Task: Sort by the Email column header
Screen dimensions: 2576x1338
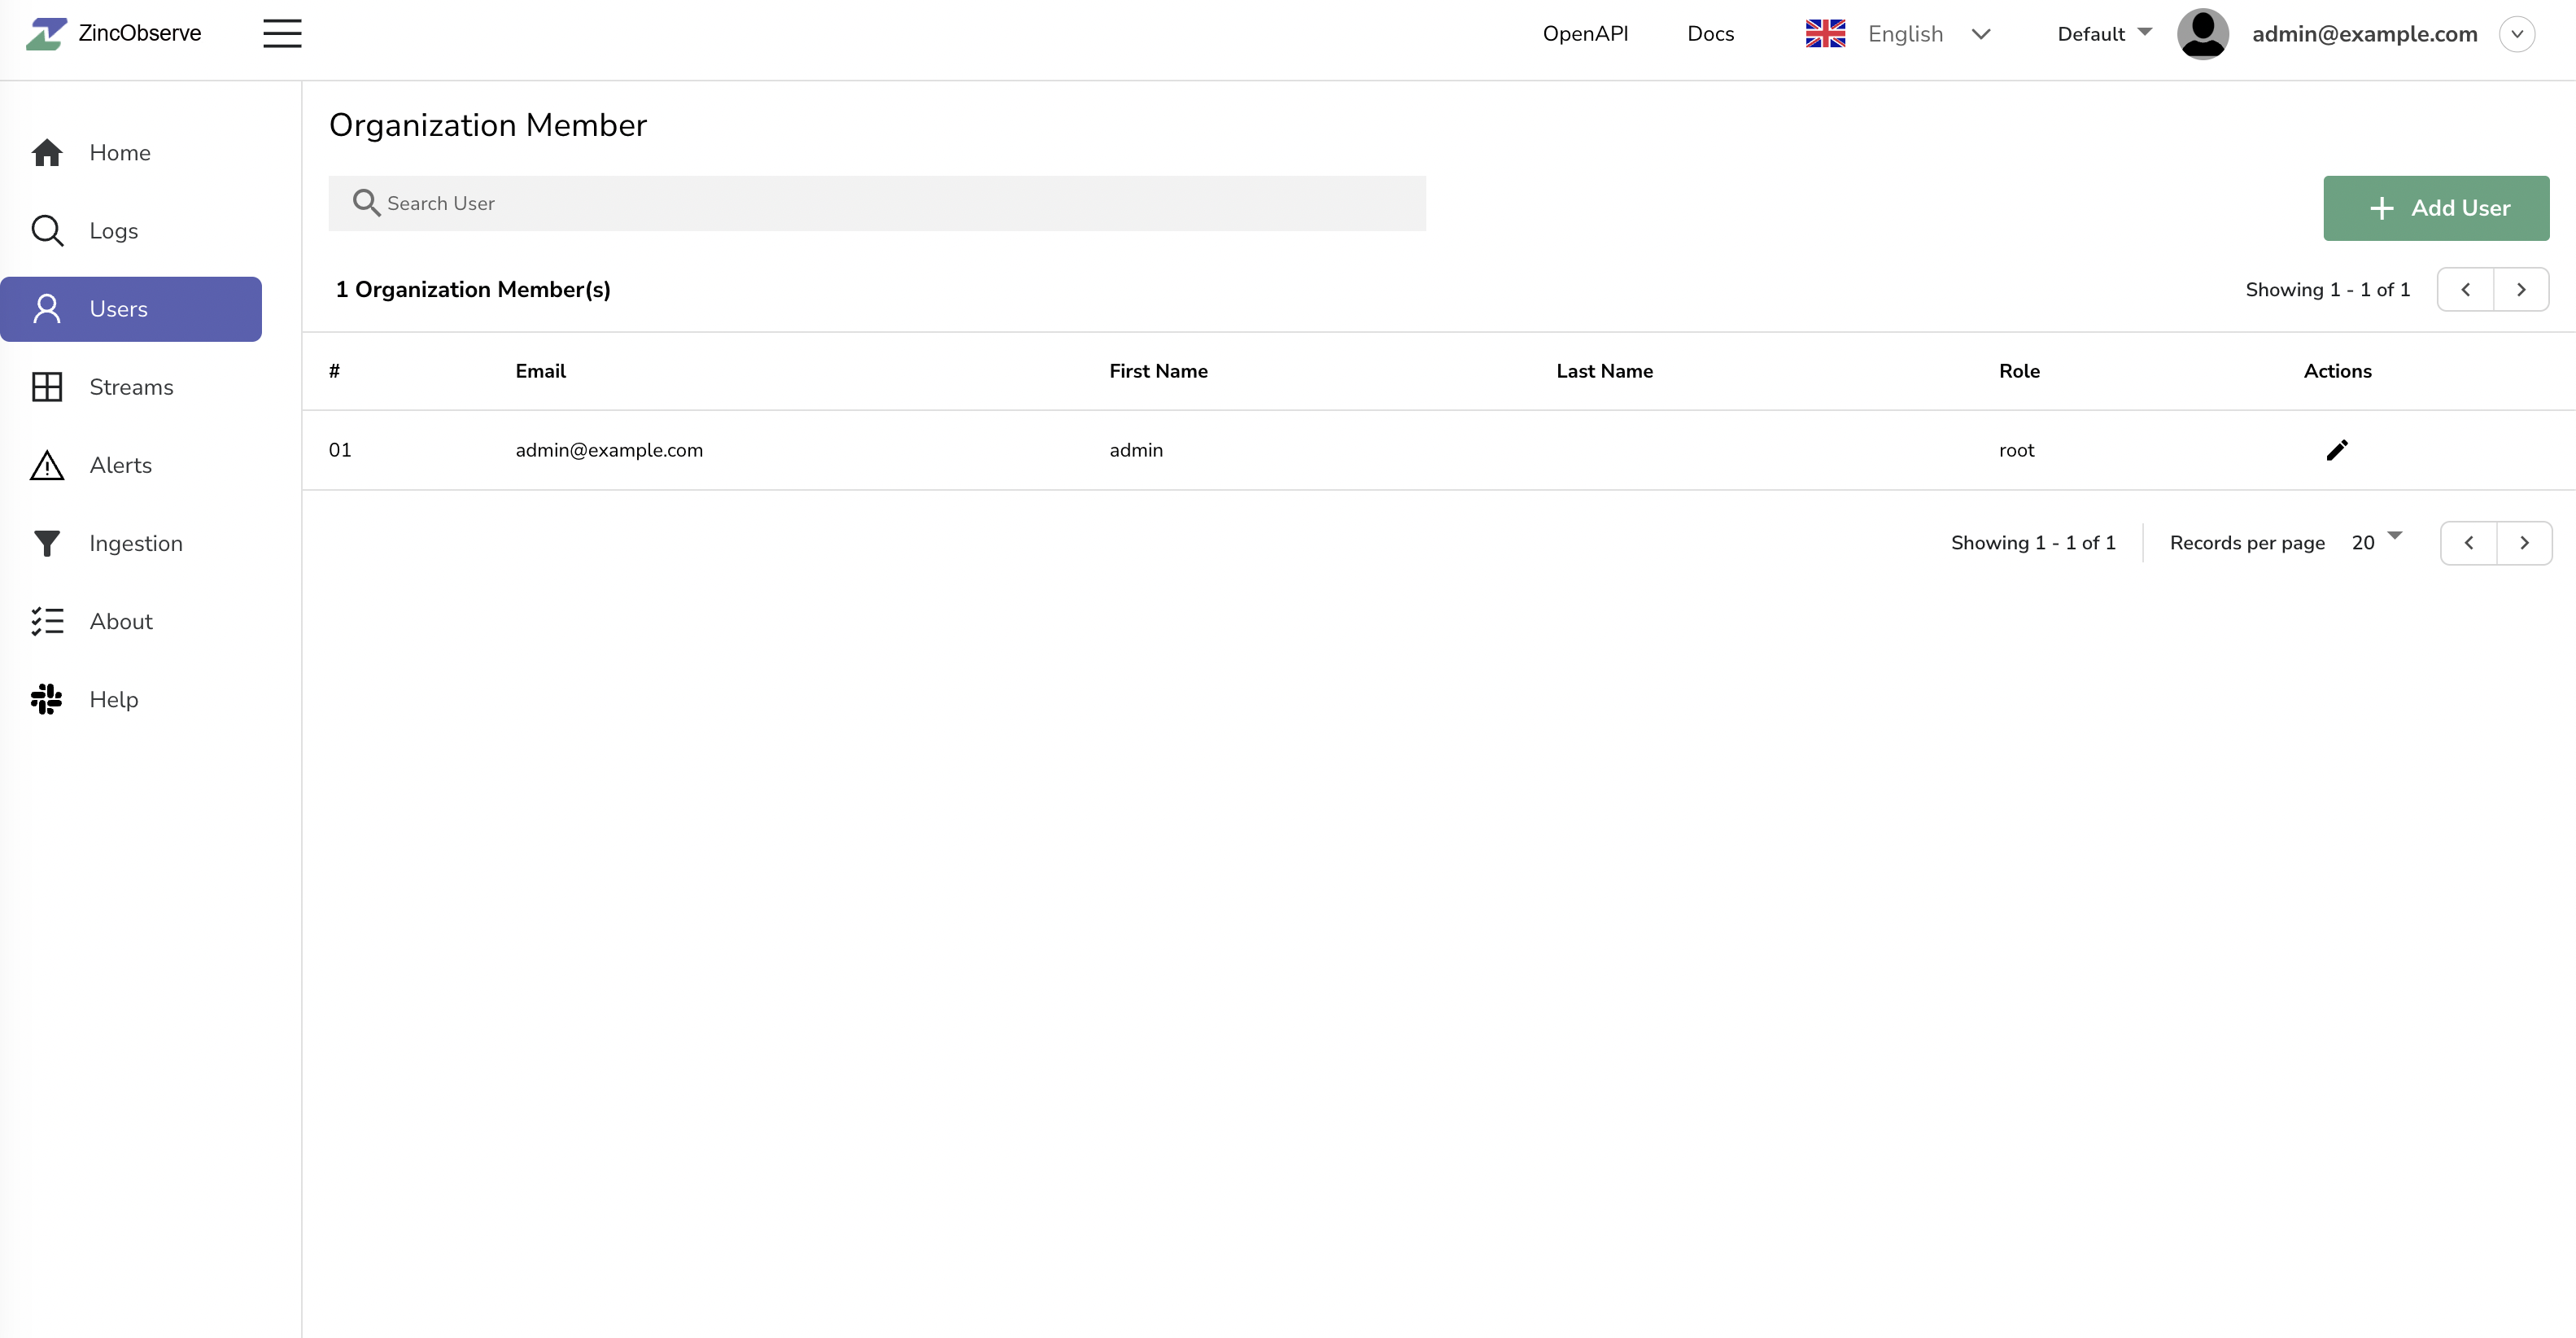Action: (x=540, y=371)
